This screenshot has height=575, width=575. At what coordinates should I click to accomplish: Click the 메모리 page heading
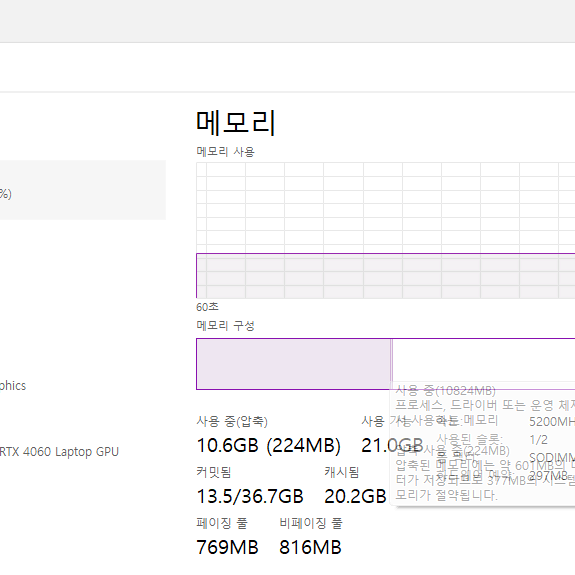tap(236, 123)
